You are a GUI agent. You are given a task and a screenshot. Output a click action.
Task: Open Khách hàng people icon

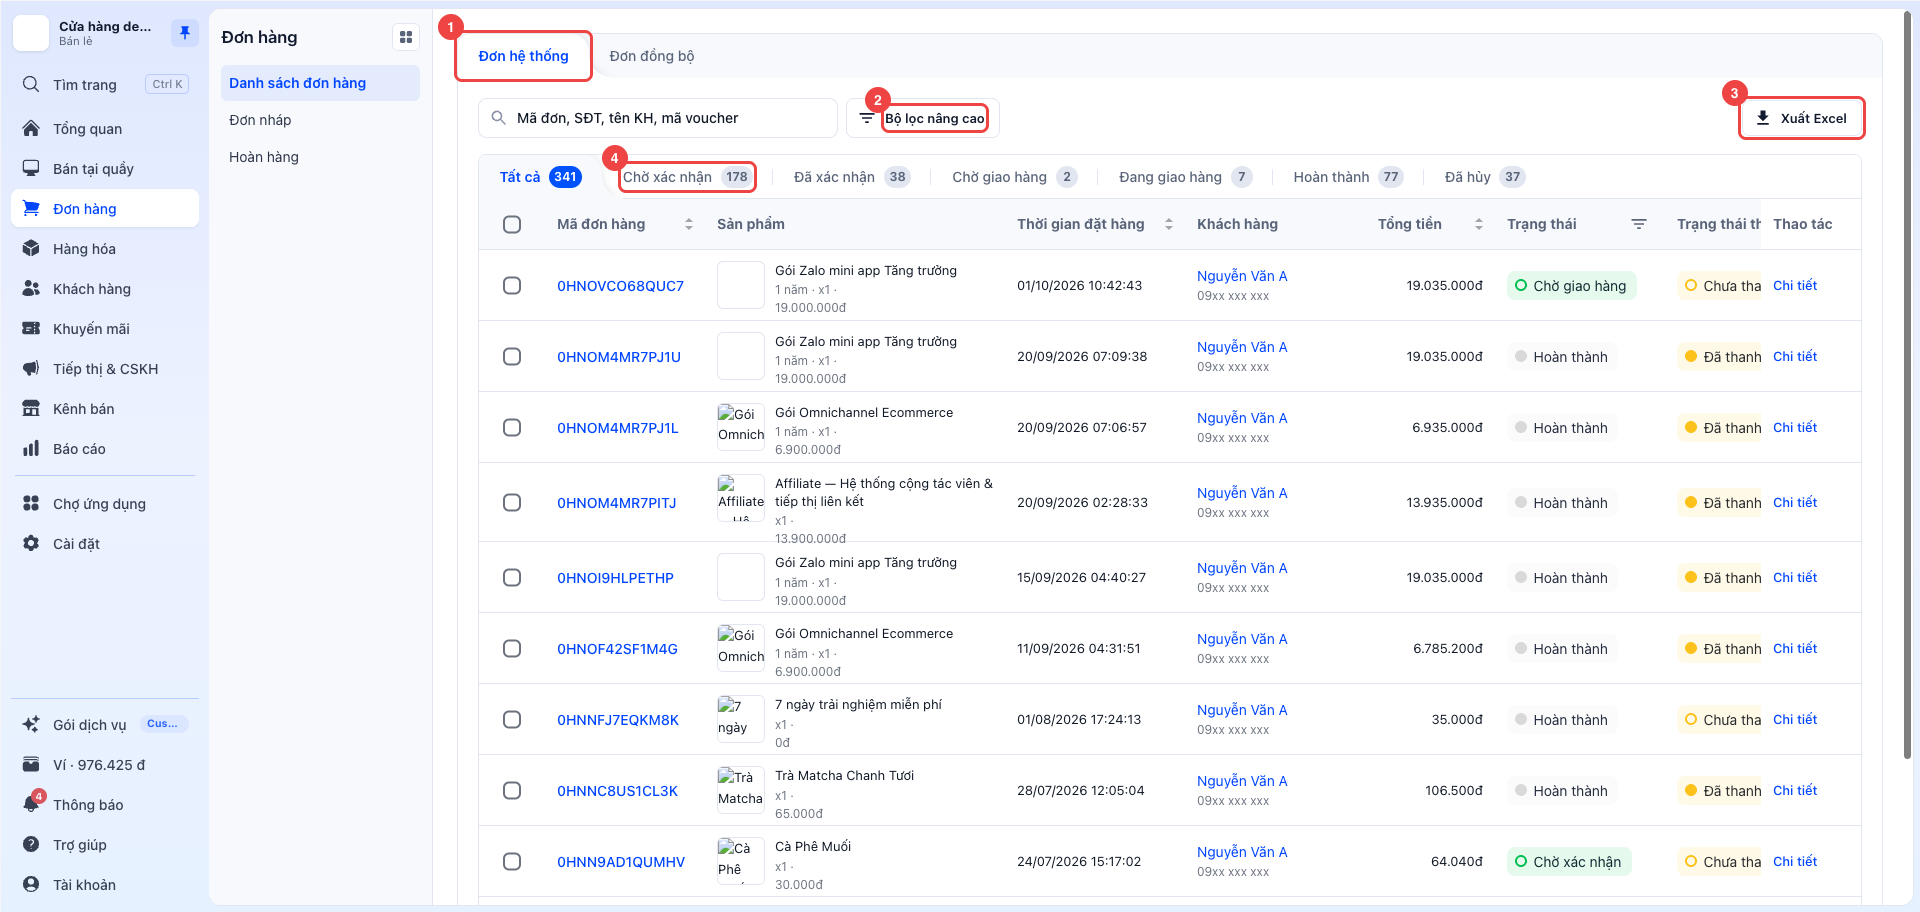click(31, 289)
